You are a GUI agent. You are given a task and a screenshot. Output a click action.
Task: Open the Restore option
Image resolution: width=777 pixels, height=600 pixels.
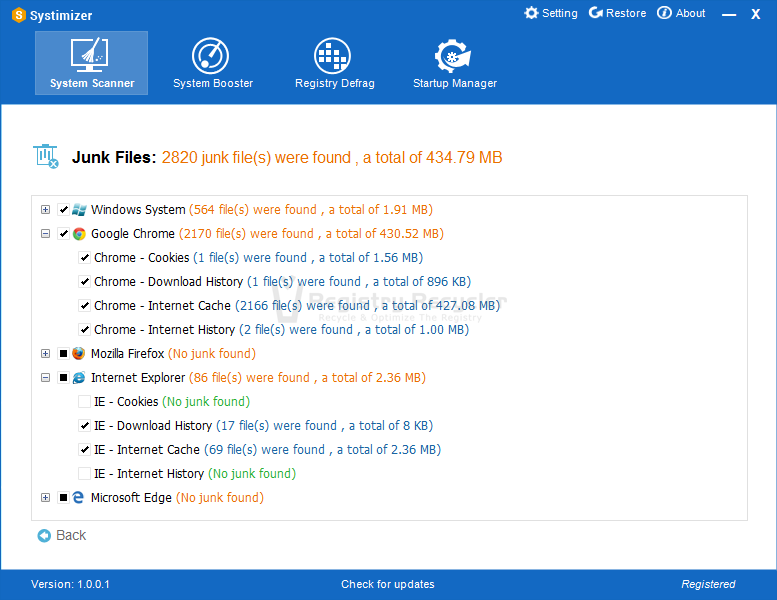[617, 13]
